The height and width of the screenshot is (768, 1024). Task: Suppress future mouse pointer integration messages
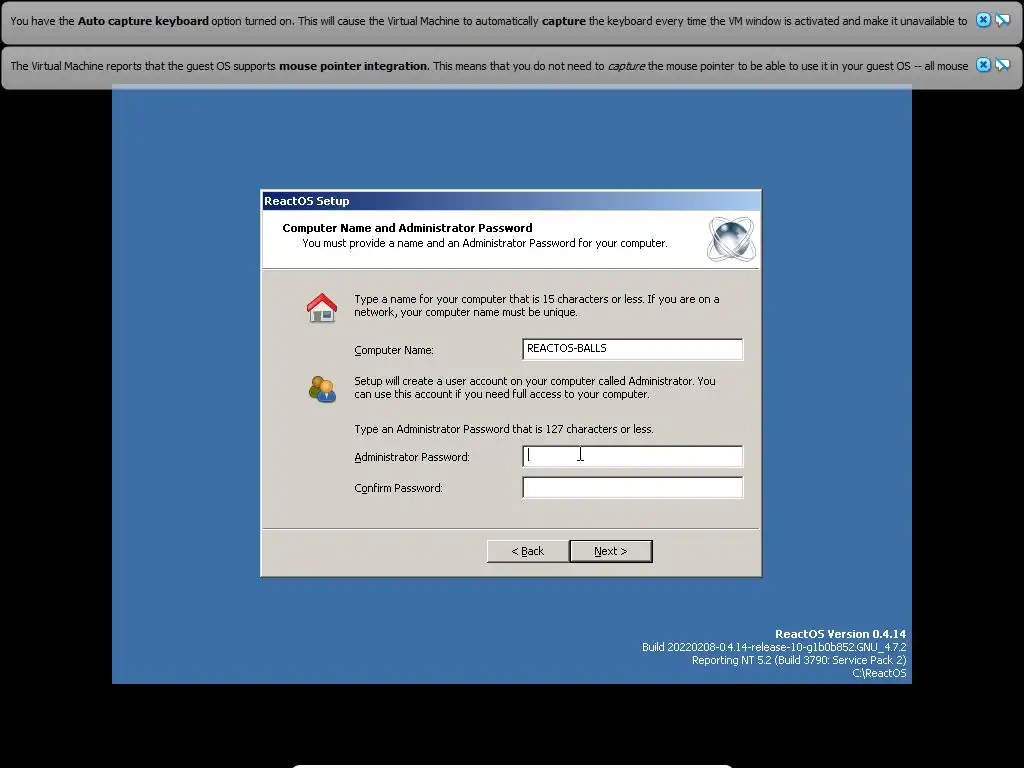[1003, 65]
